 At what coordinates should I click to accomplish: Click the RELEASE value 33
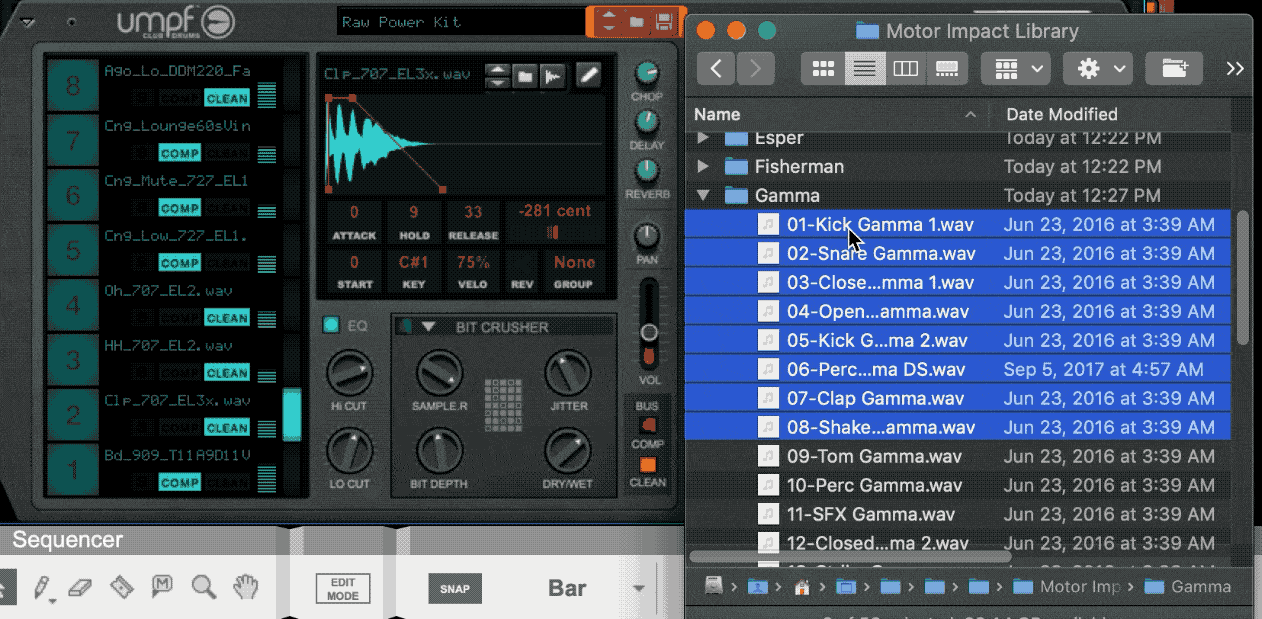coord(473,212)
